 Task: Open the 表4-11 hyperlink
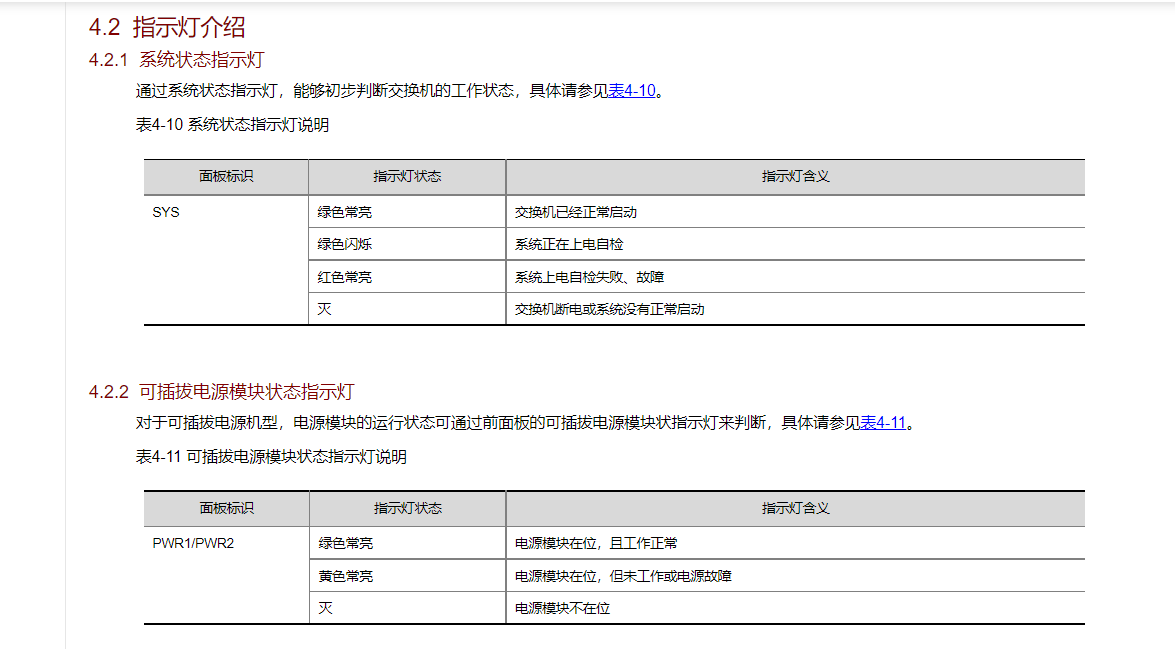pos(883,423)
